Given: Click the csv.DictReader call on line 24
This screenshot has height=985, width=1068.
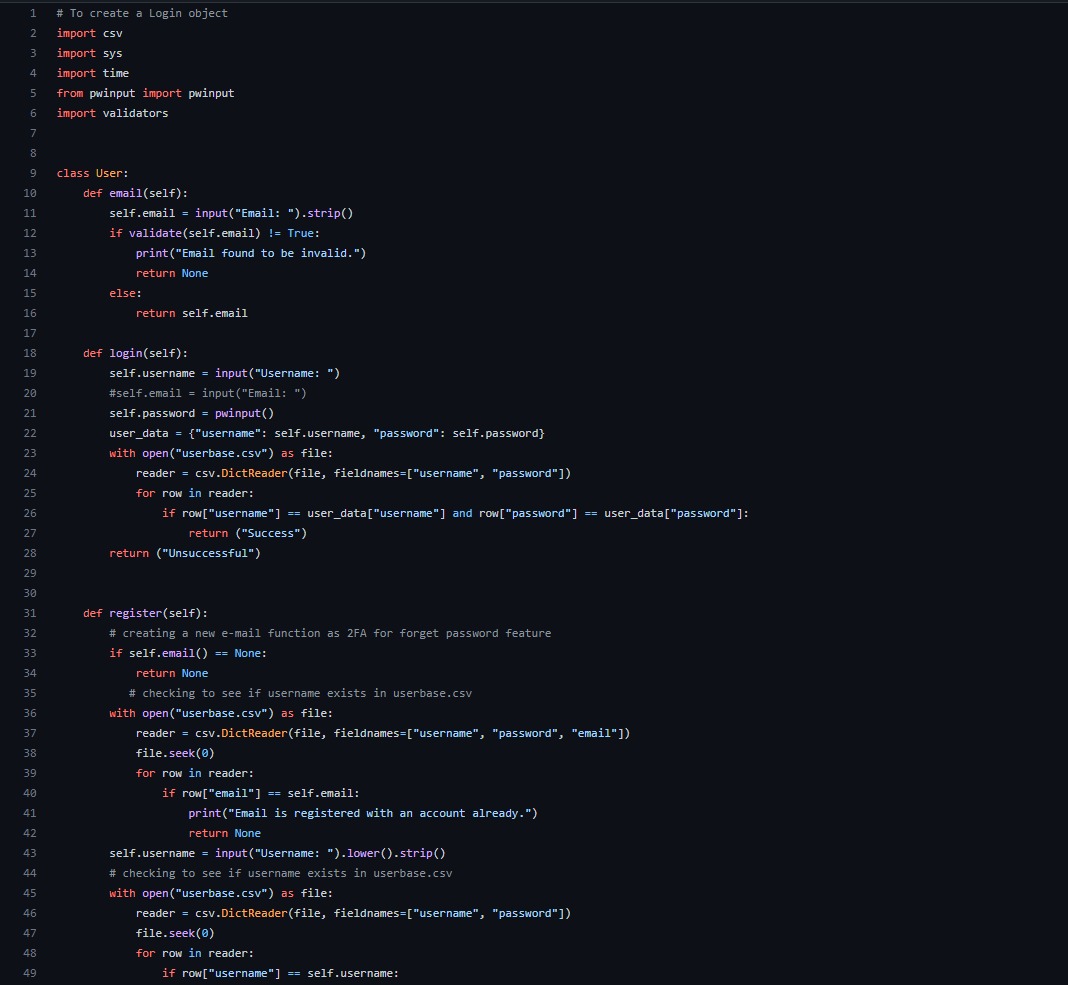Looking at the screenshot, I should (x=243, y=473).
